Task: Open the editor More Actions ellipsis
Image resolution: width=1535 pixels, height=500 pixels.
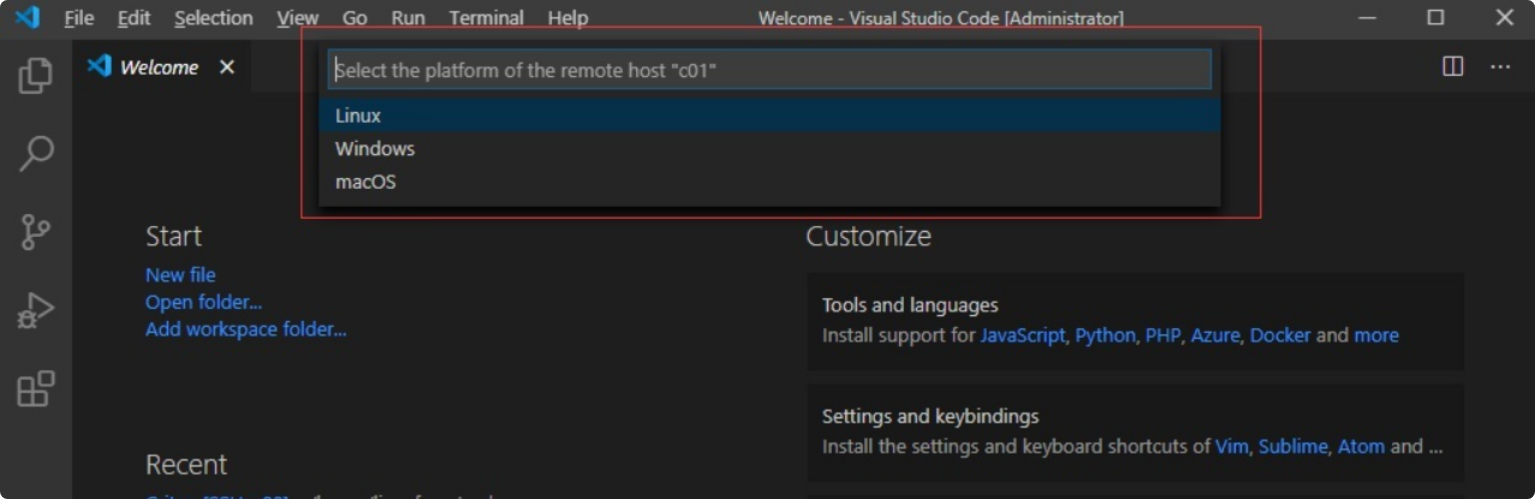Action: [1500, 67]
